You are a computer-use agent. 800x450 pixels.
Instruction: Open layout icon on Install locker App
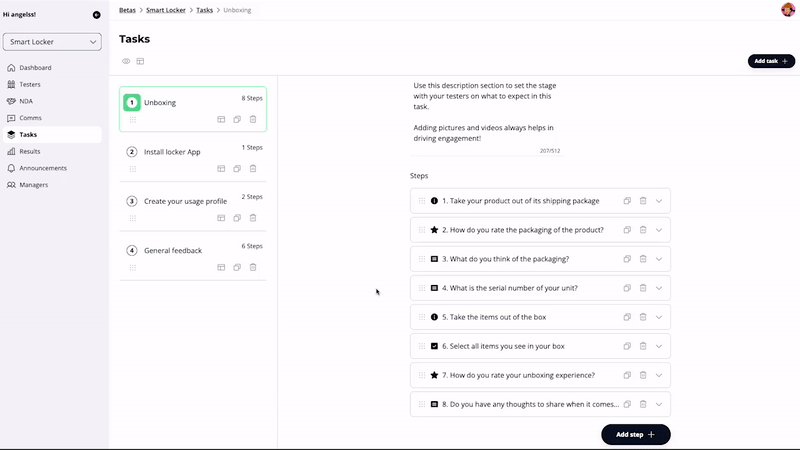click(221, 169)
